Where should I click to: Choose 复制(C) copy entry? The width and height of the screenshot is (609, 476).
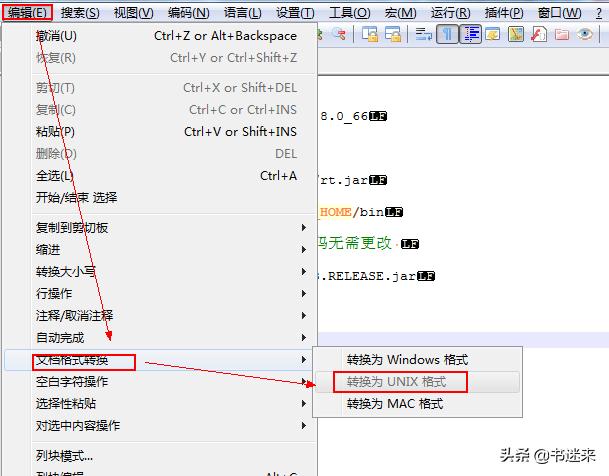[160, 110]
